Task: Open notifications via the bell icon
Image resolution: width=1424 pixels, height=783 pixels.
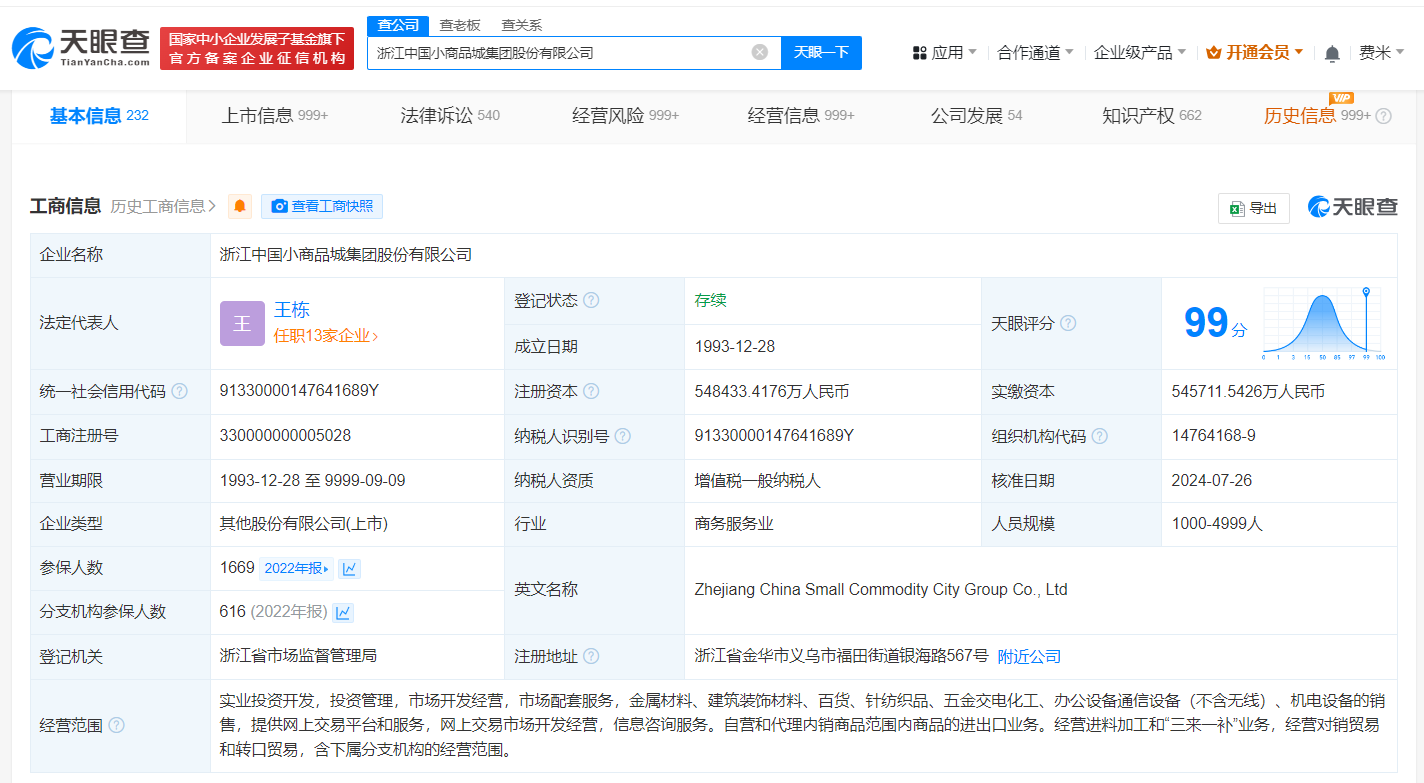Action: coord(1332,52)
